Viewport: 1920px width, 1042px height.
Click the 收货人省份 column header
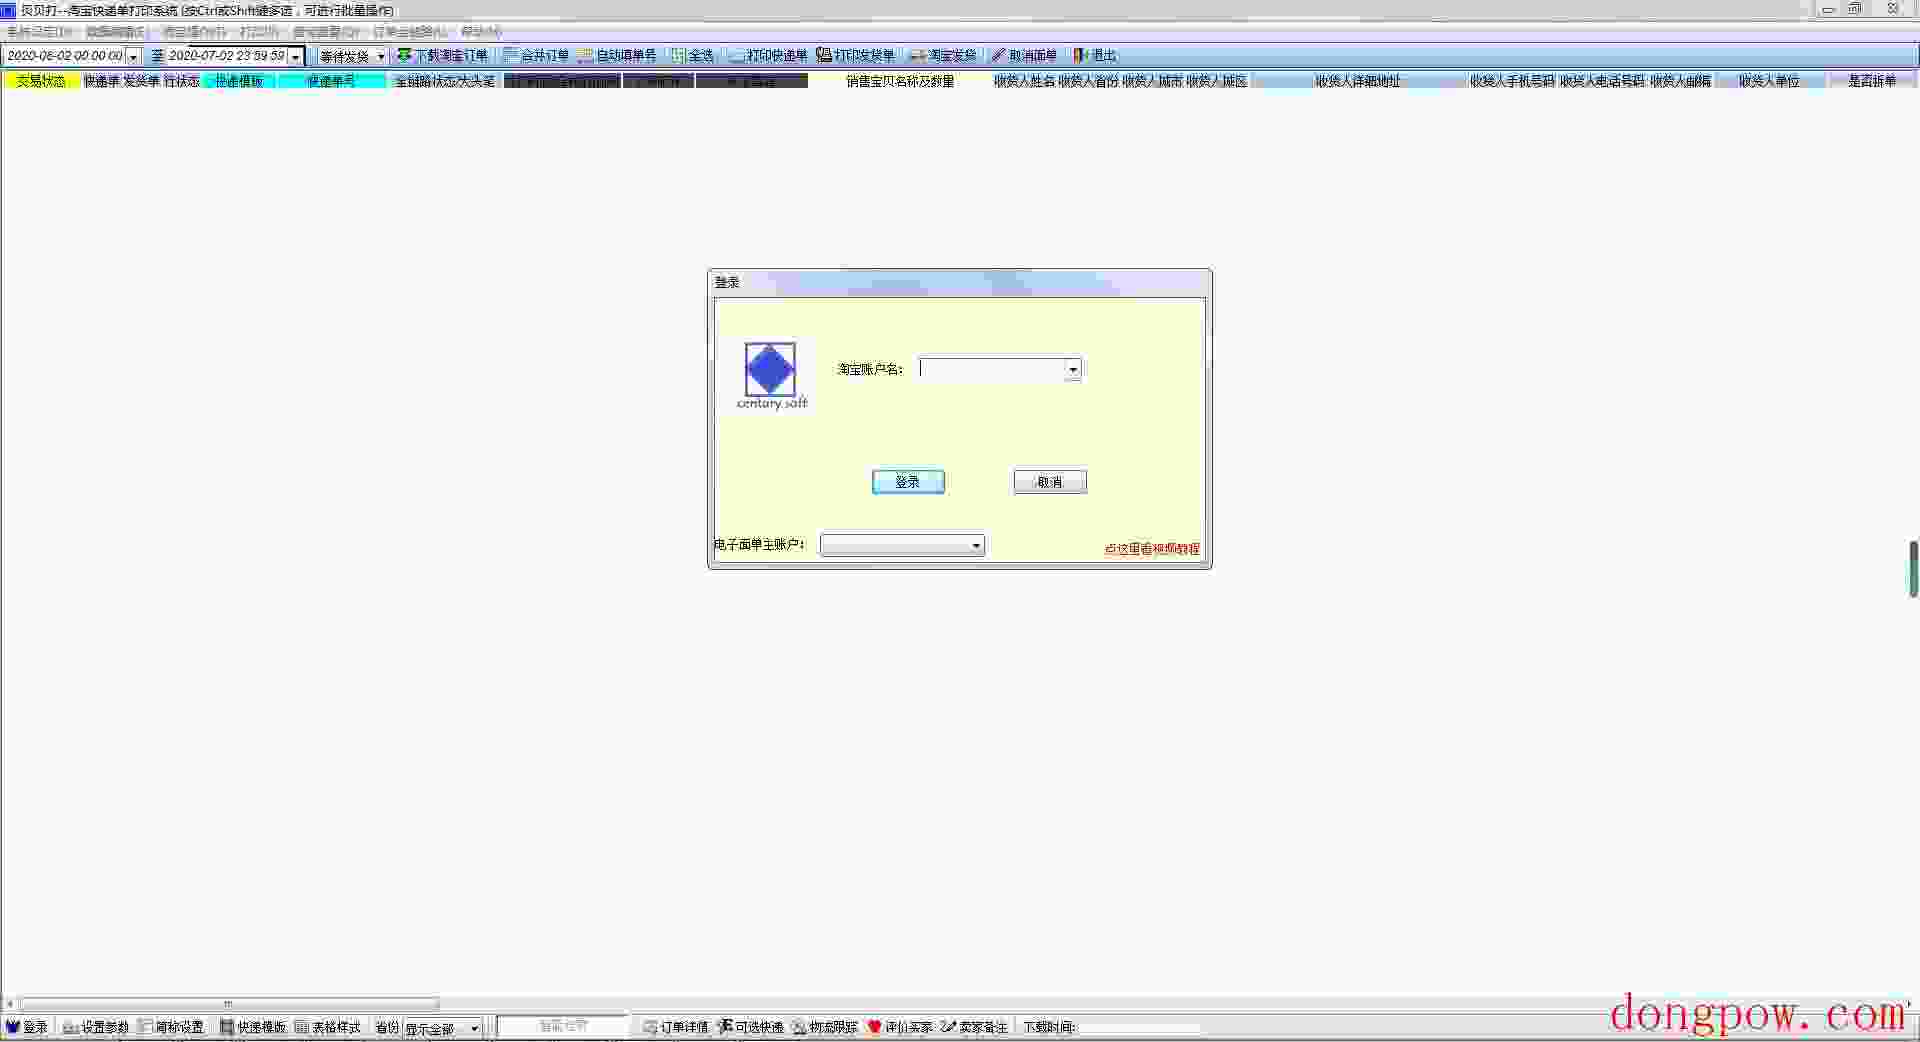tap(1088, 81)
